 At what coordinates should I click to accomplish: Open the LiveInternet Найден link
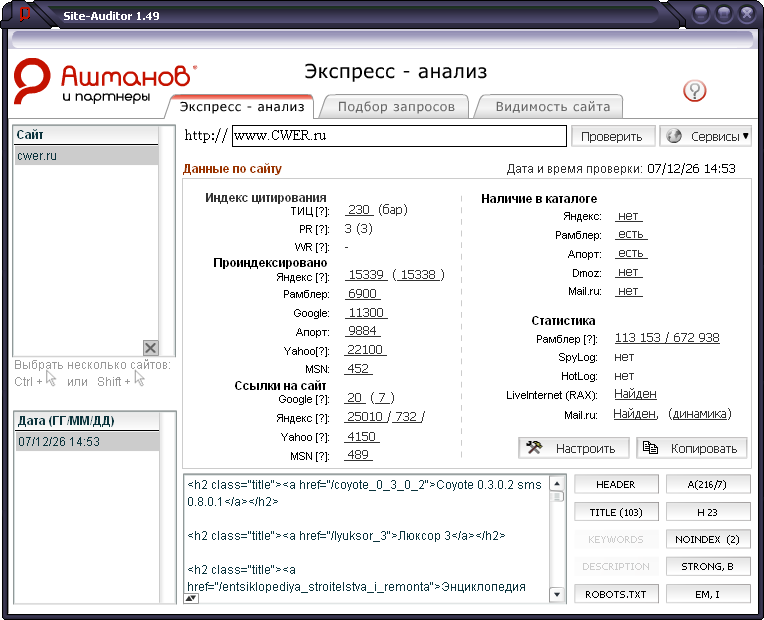coord(635,395)
